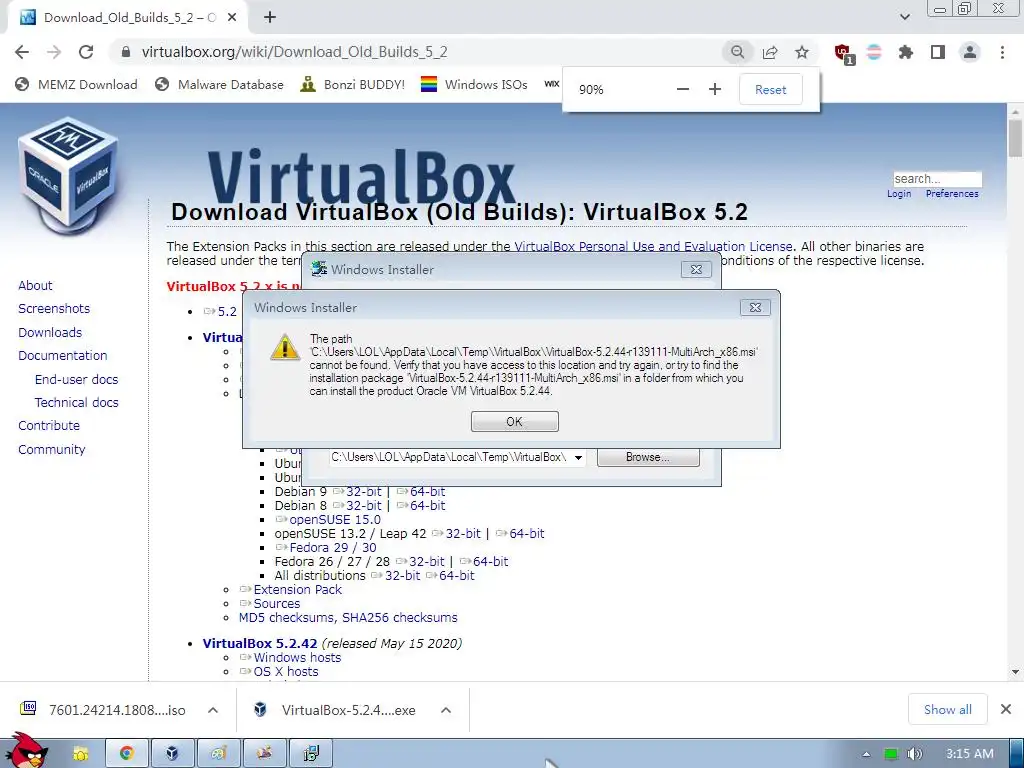Screen dimensions: 1024x768
Task: Open new browser tab
Action: 270,18
